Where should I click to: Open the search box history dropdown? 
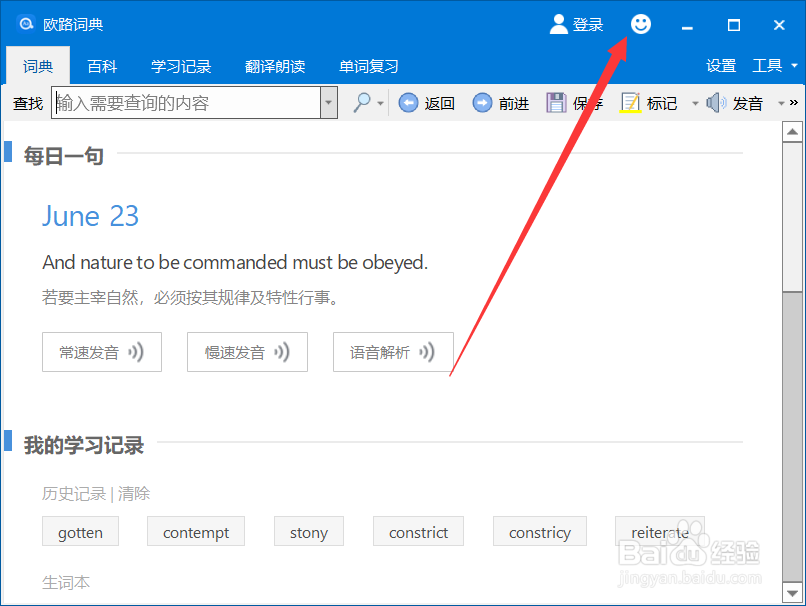pyautogui.click(x=328, y=103)
